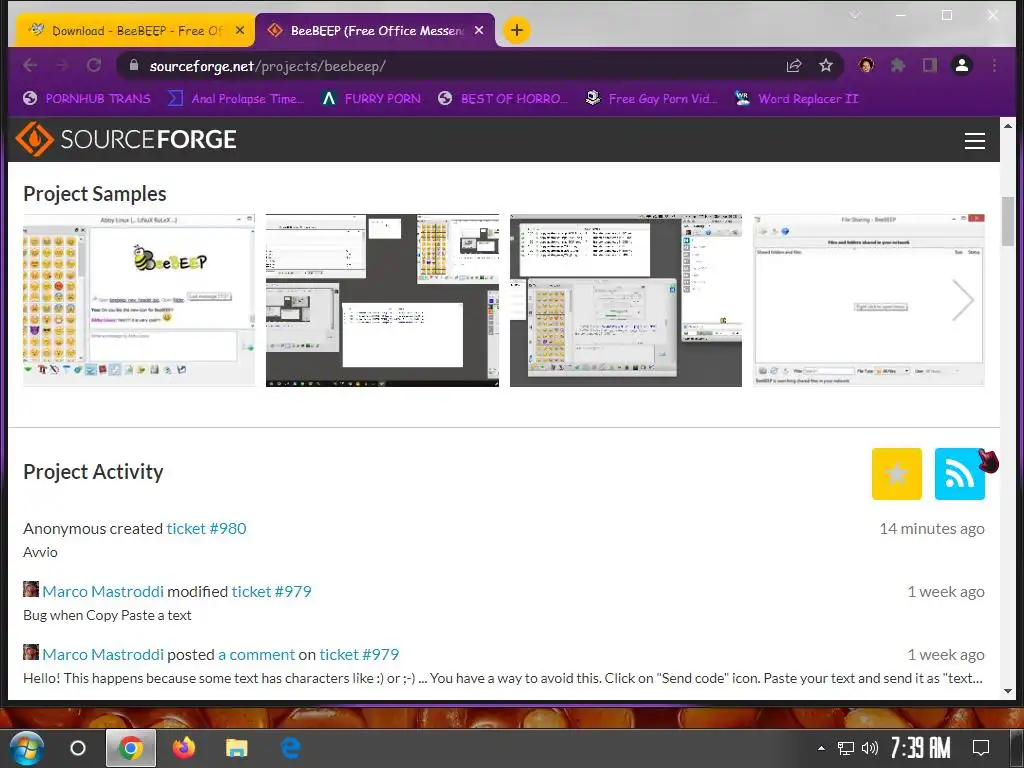Switch to the Download - BeeBEEP tab
This screenshot has width=1024, height=768.
(135, 31)
